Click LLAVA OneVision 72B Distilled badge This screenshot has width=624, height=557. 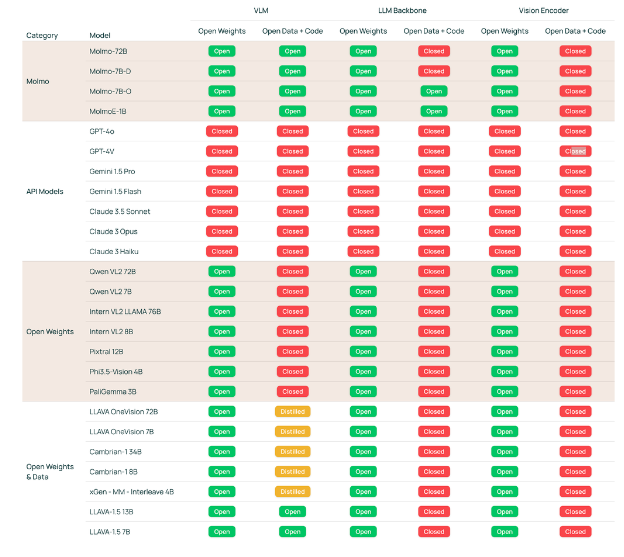point(292,412)
